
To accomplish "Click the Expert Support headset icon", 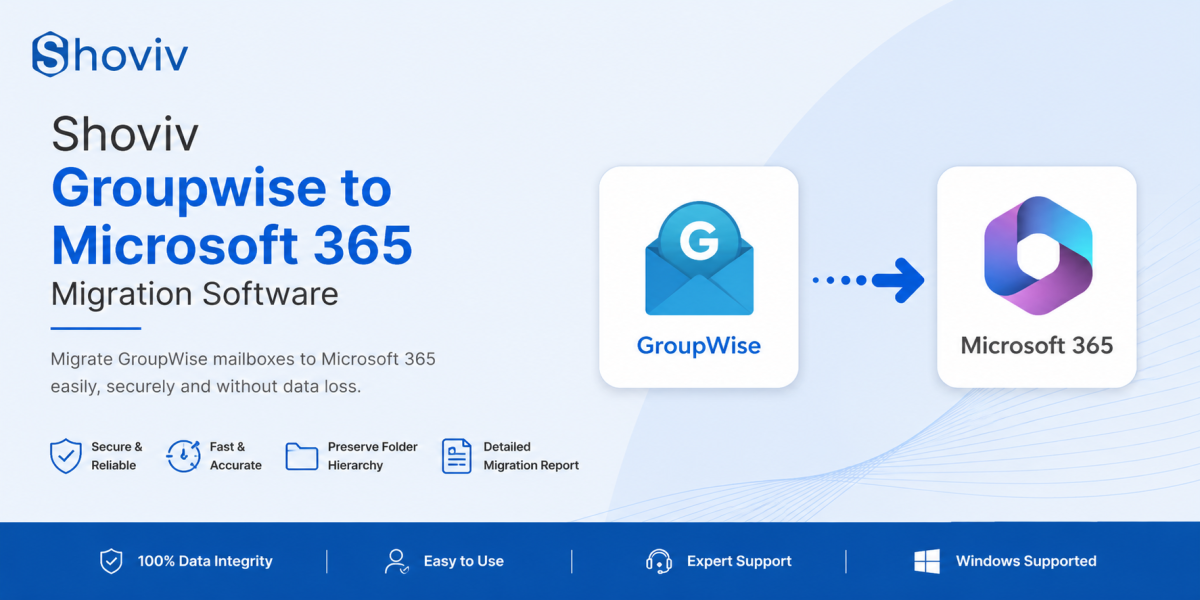I will coord(659,561).
